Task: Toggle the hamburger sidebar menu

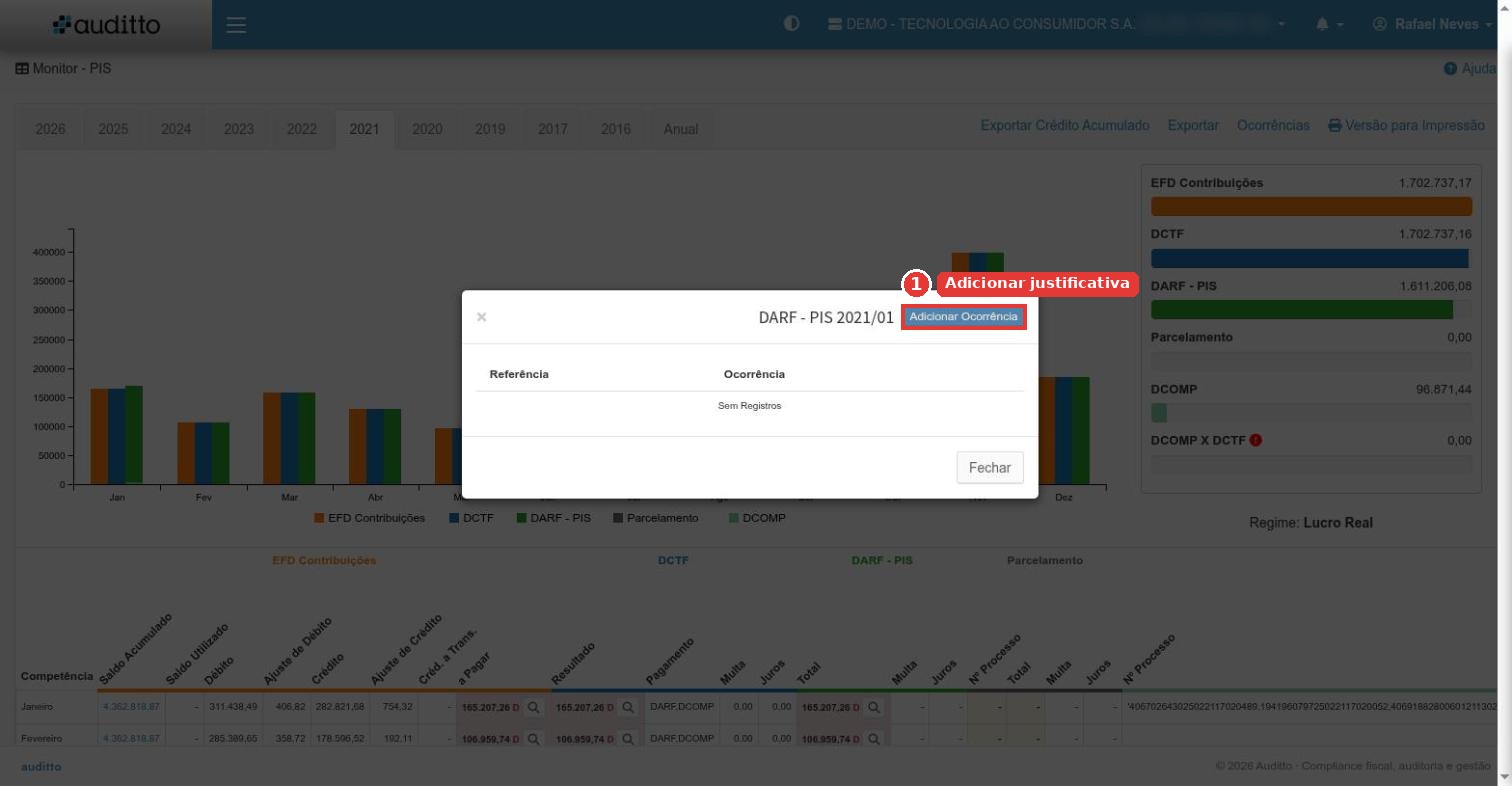Action: [236, 25]
